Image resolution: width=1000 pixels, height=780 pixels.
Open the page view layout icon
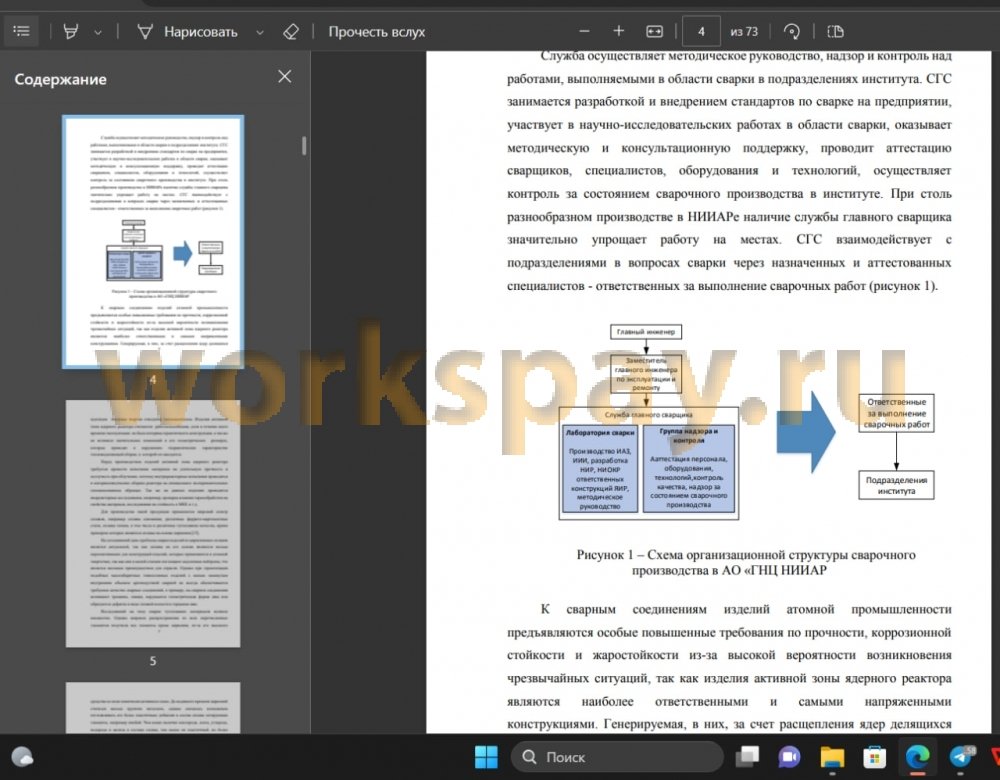coord(835,31)
